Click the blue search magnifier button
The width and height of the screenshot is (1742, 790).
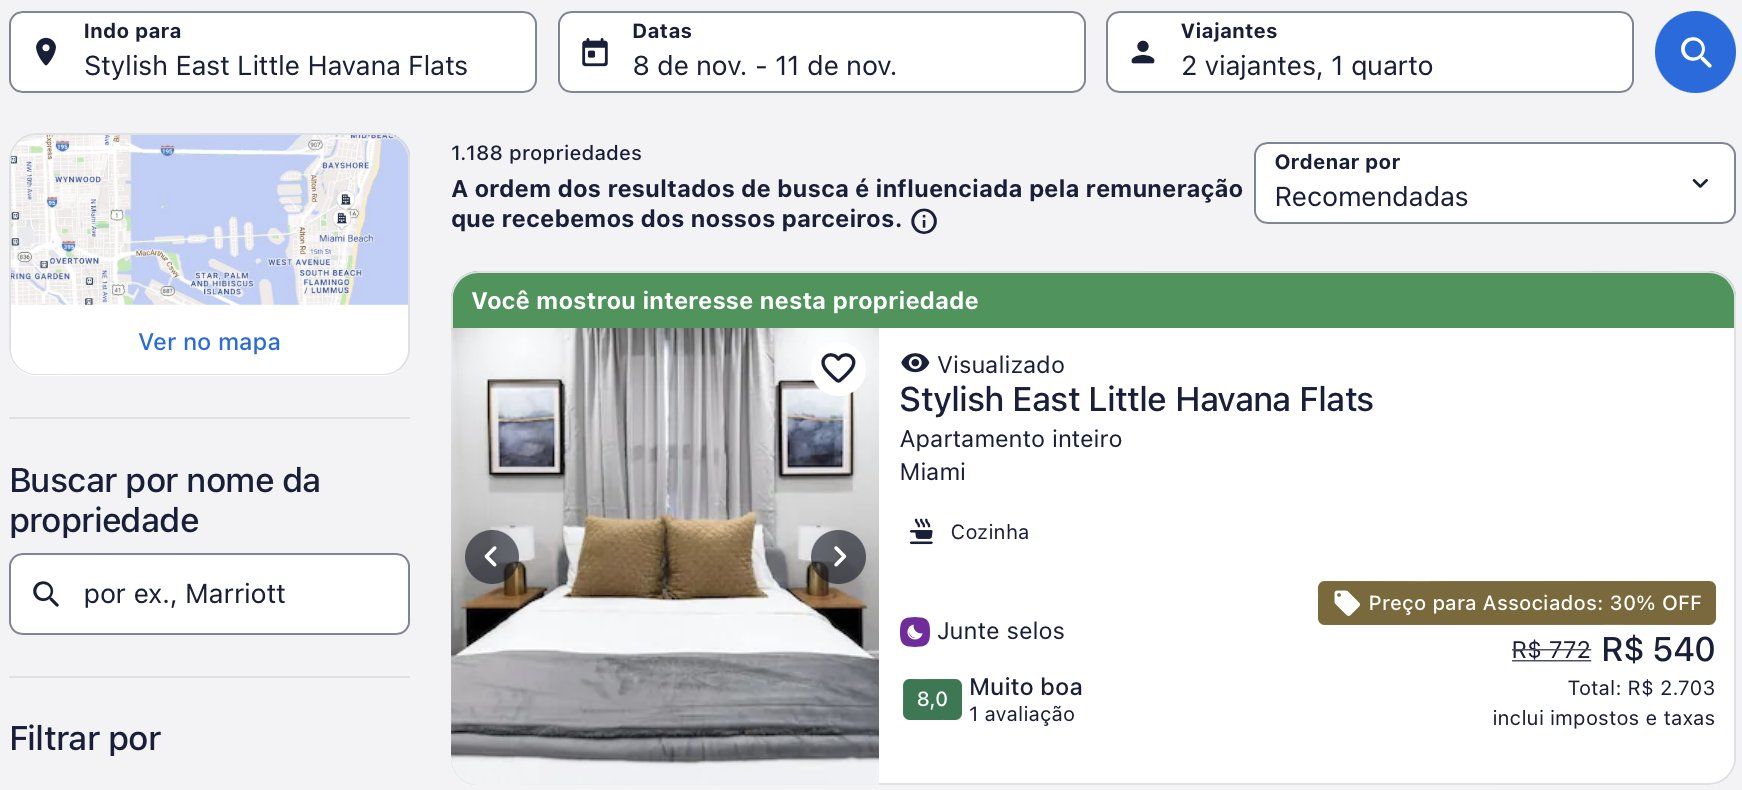pyautogui.click(x=1695, y=52)
